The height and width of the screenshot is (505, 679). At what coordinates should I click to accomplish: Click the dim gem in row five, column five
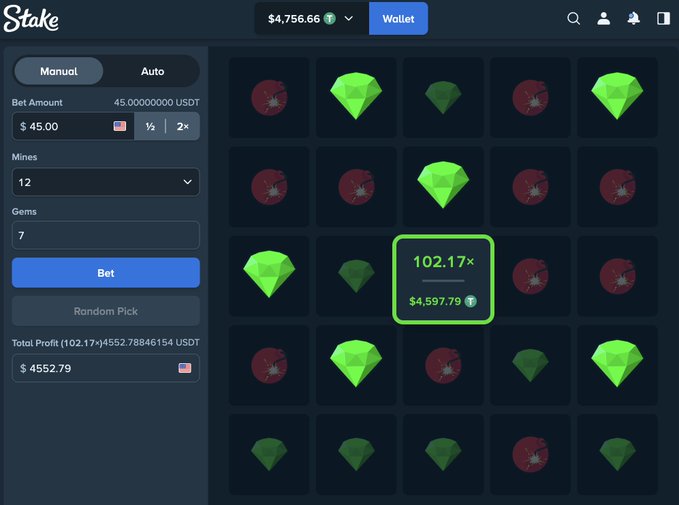point(617,454)
